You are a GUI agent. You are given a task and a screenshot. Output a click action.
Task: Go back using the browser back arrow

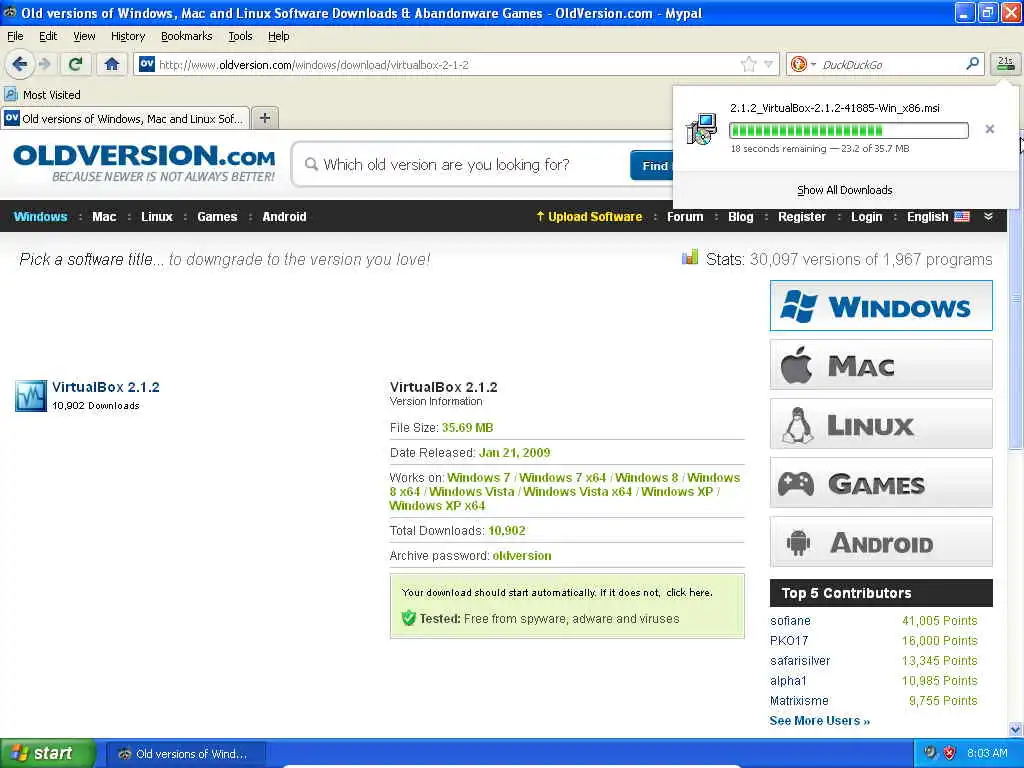pyautogui.click(x=20, y=64)
